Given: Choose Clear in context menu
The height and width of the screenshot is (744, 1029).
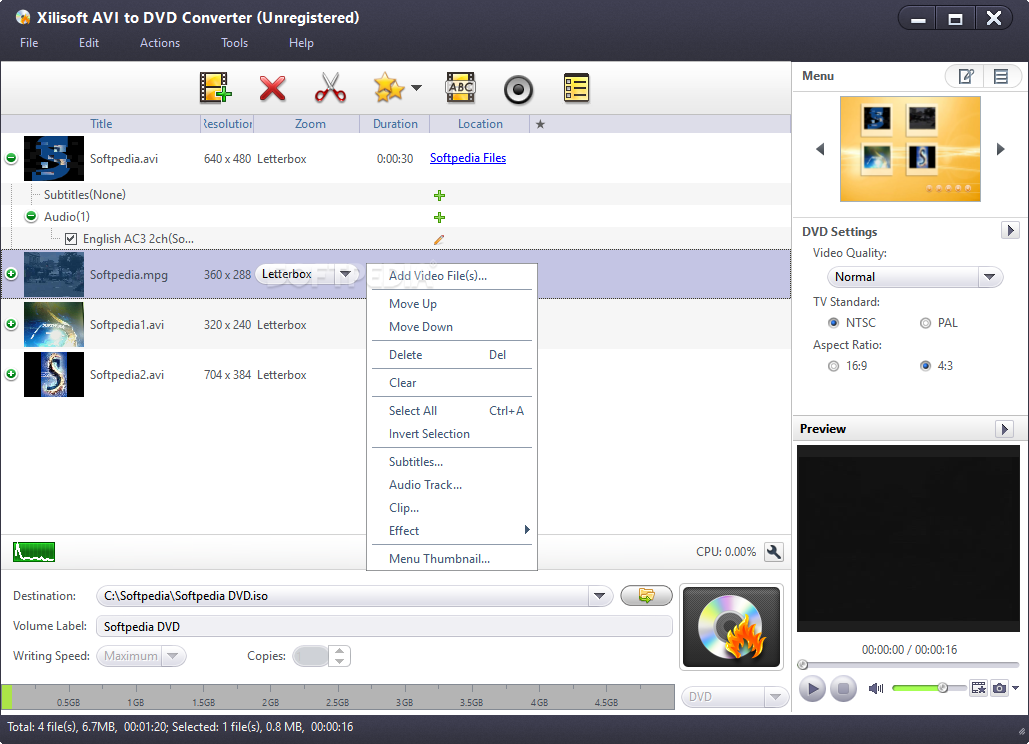Looking at the screenshot, I should (452, 383).
